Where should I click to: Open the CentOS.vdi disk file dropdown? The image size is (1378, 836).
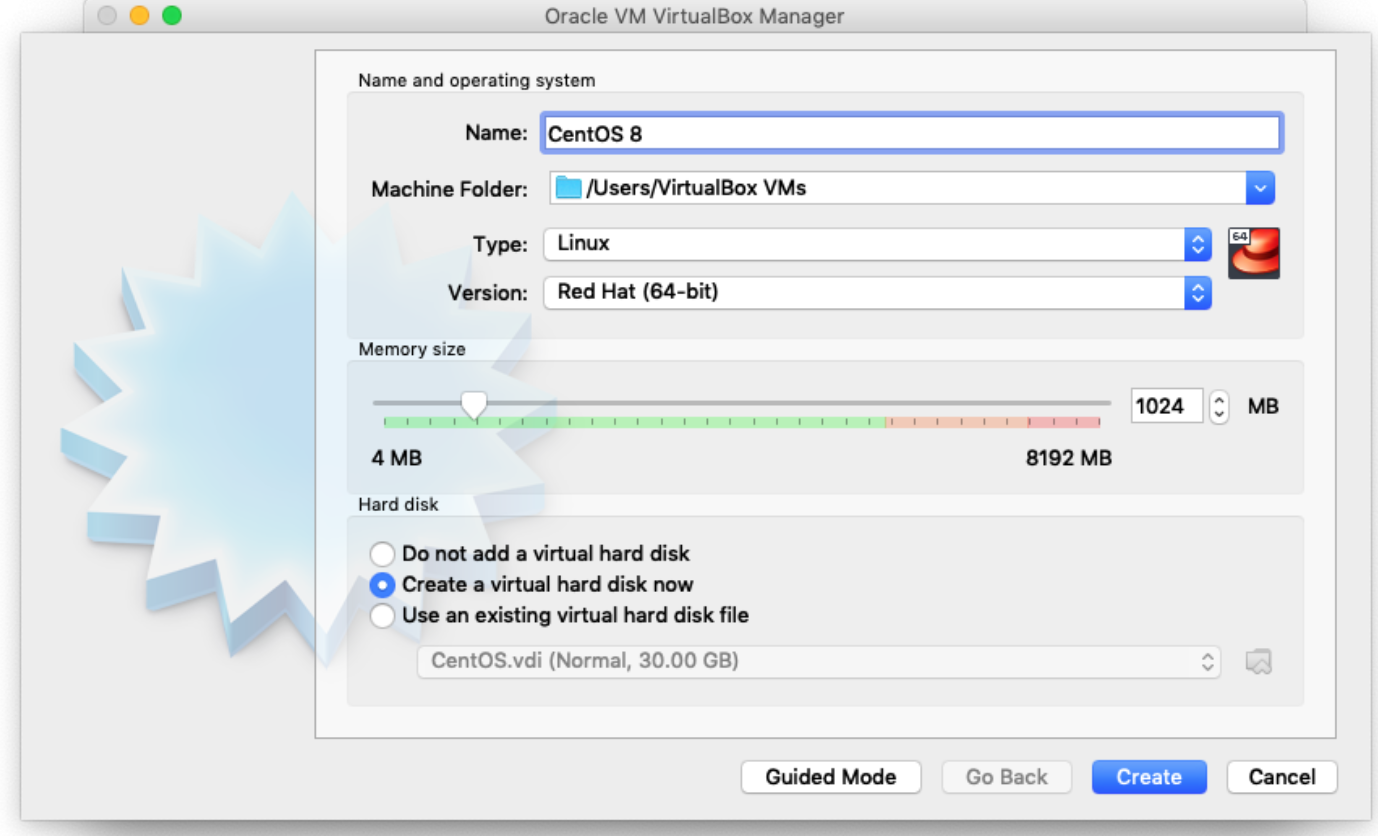tap(819, 661)
